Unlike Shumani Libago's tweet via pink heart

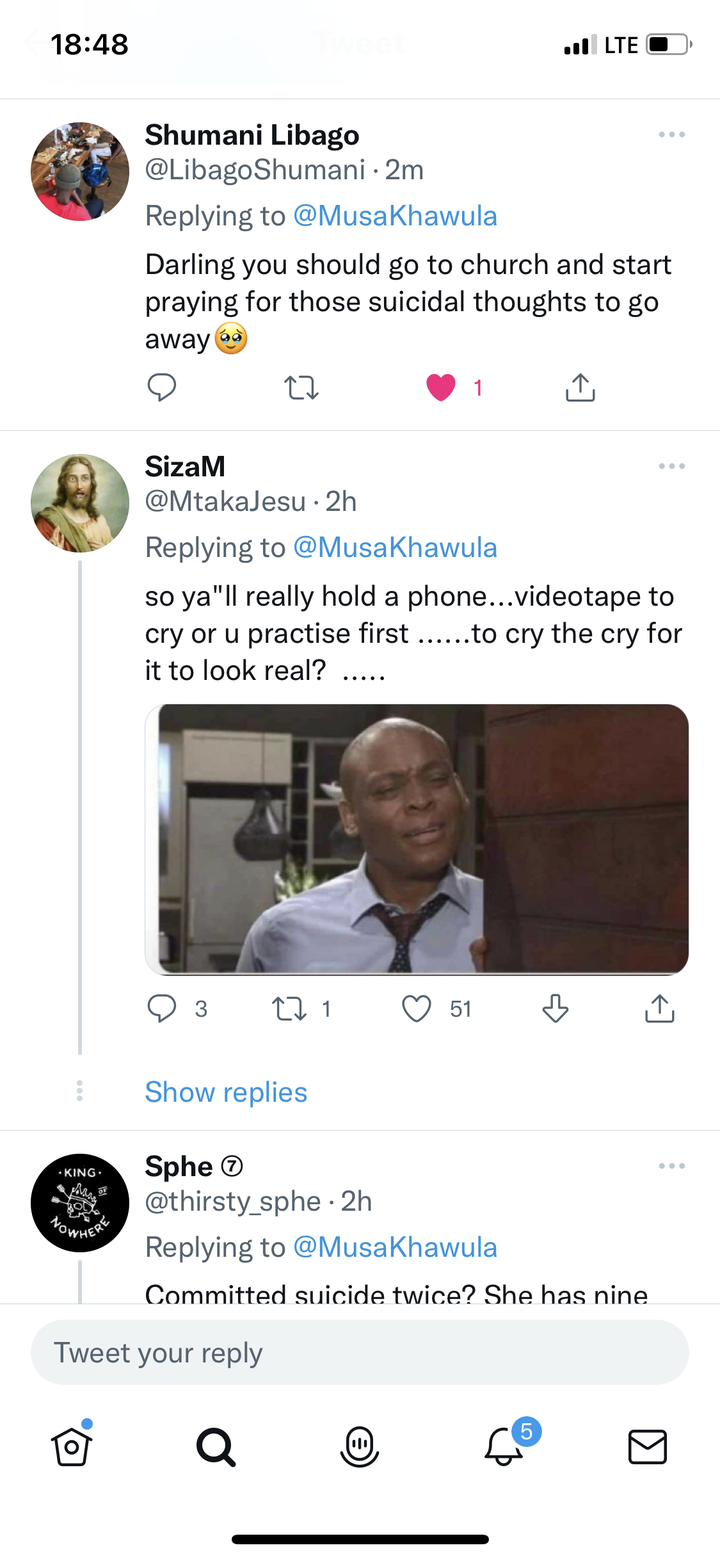pyautogui.click(x=441, y=388)
